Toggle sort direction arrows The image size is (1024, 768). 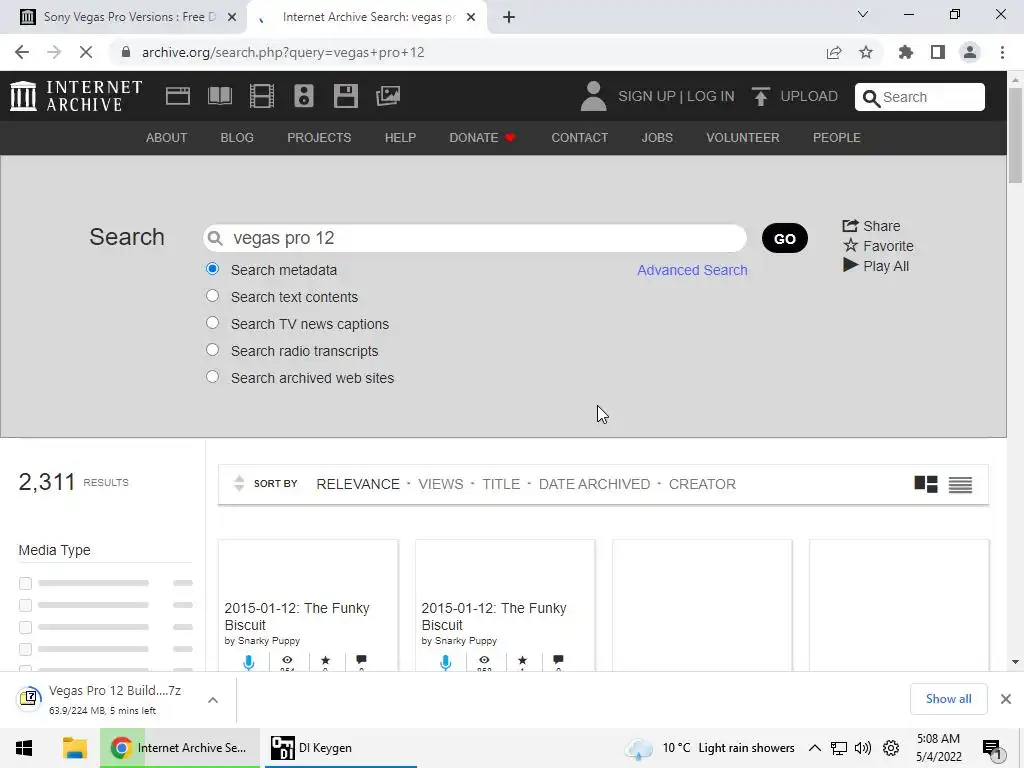[x=239, y=483]
